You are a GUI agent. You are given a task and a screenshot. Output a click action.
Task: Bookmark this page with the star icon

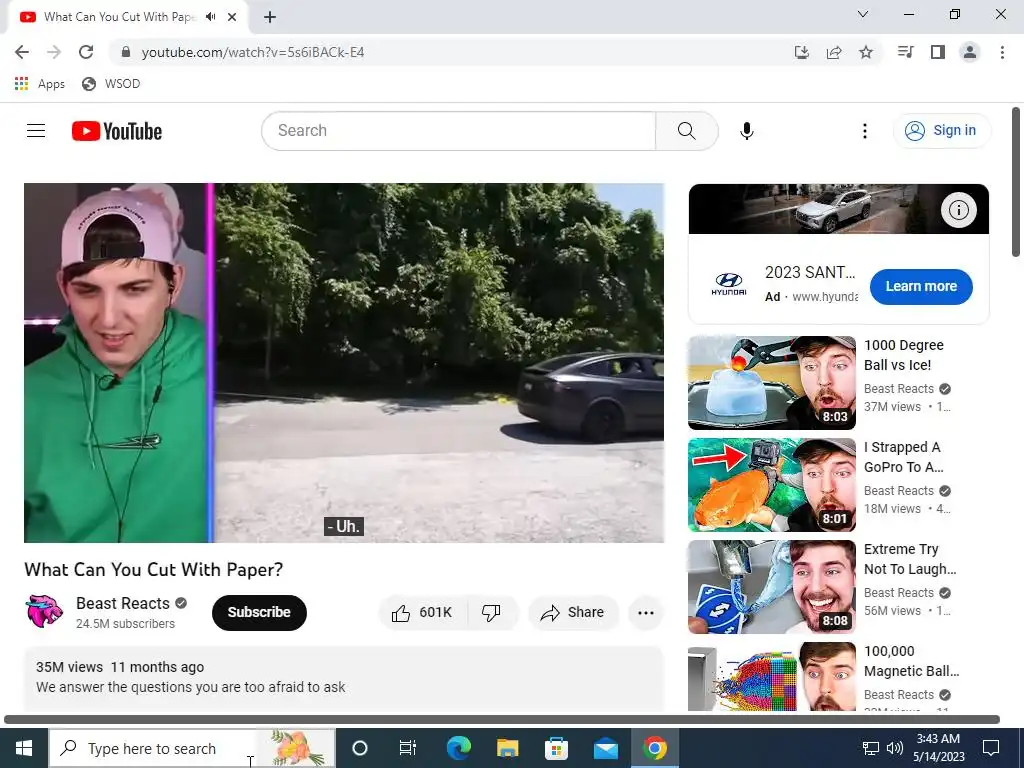point(866,52)
